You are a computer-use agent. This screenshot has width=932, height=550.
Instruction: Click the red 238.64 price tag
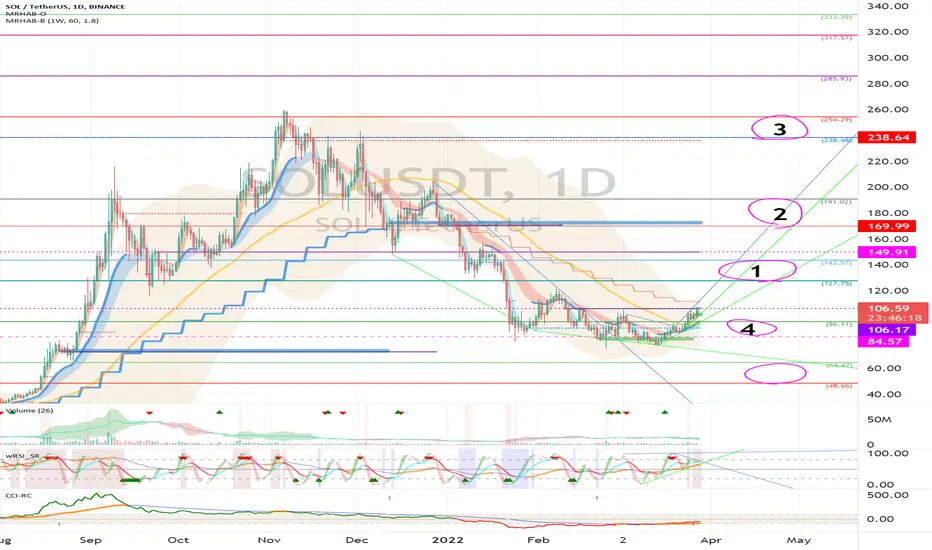point(887,137)
